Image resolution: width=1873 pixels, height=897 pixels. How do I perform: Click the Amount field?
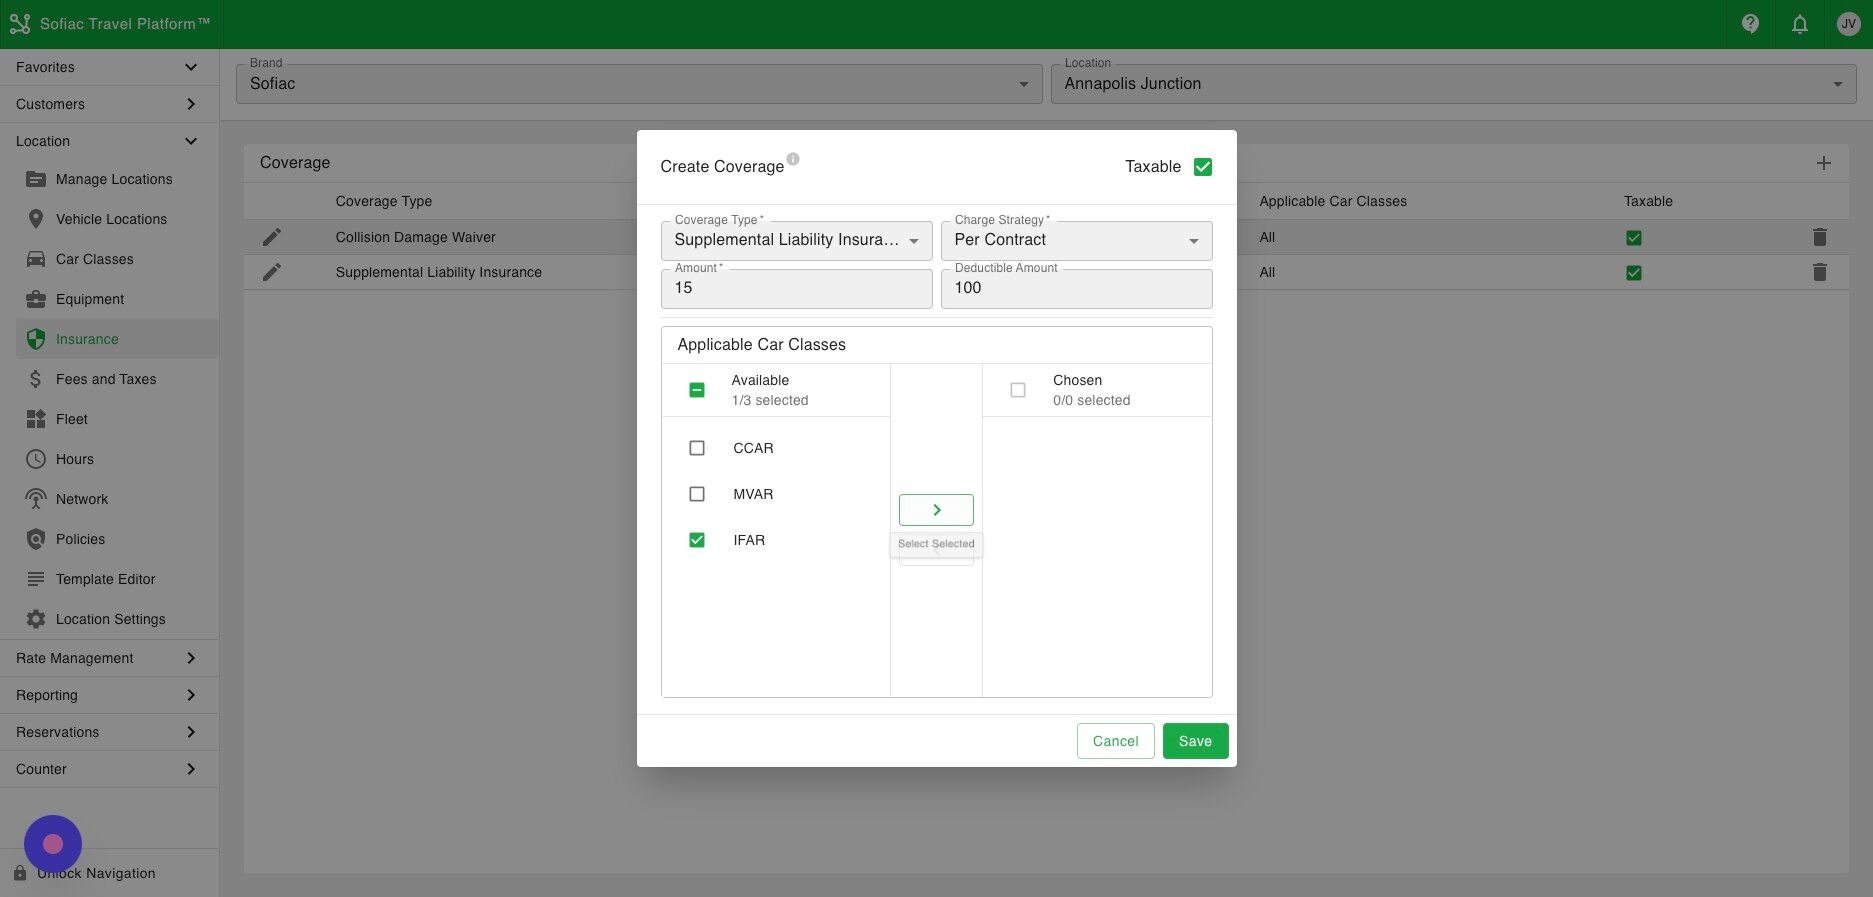coord(797,289)
